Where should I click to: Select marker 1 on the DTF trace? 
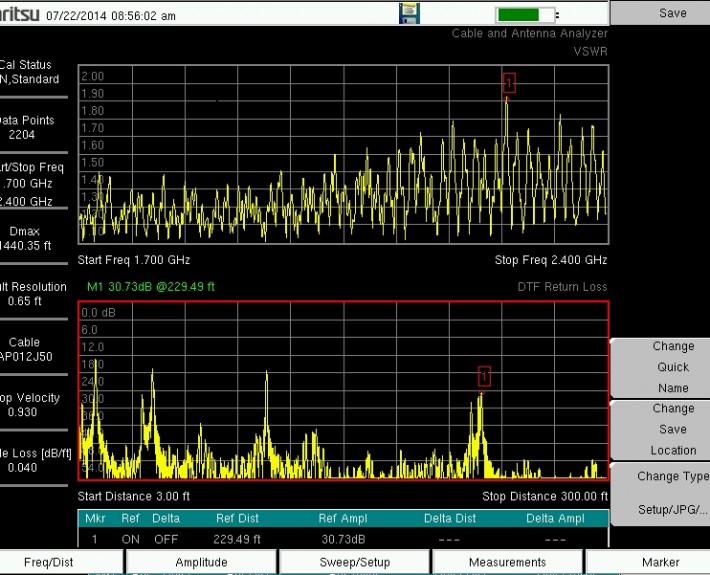(484, 376)
